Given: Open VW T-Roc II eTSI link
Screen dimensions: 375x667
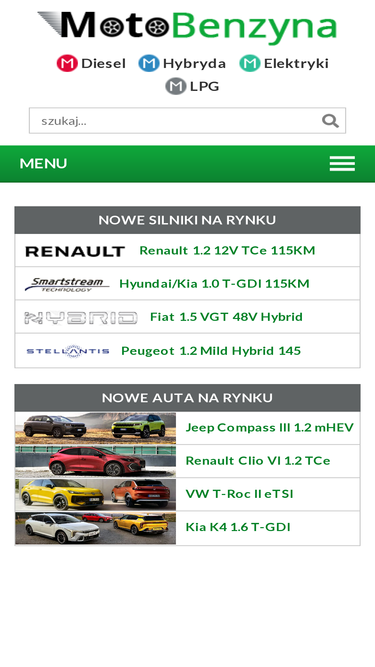Looking at the screenshot, I should tap(239, 494).
